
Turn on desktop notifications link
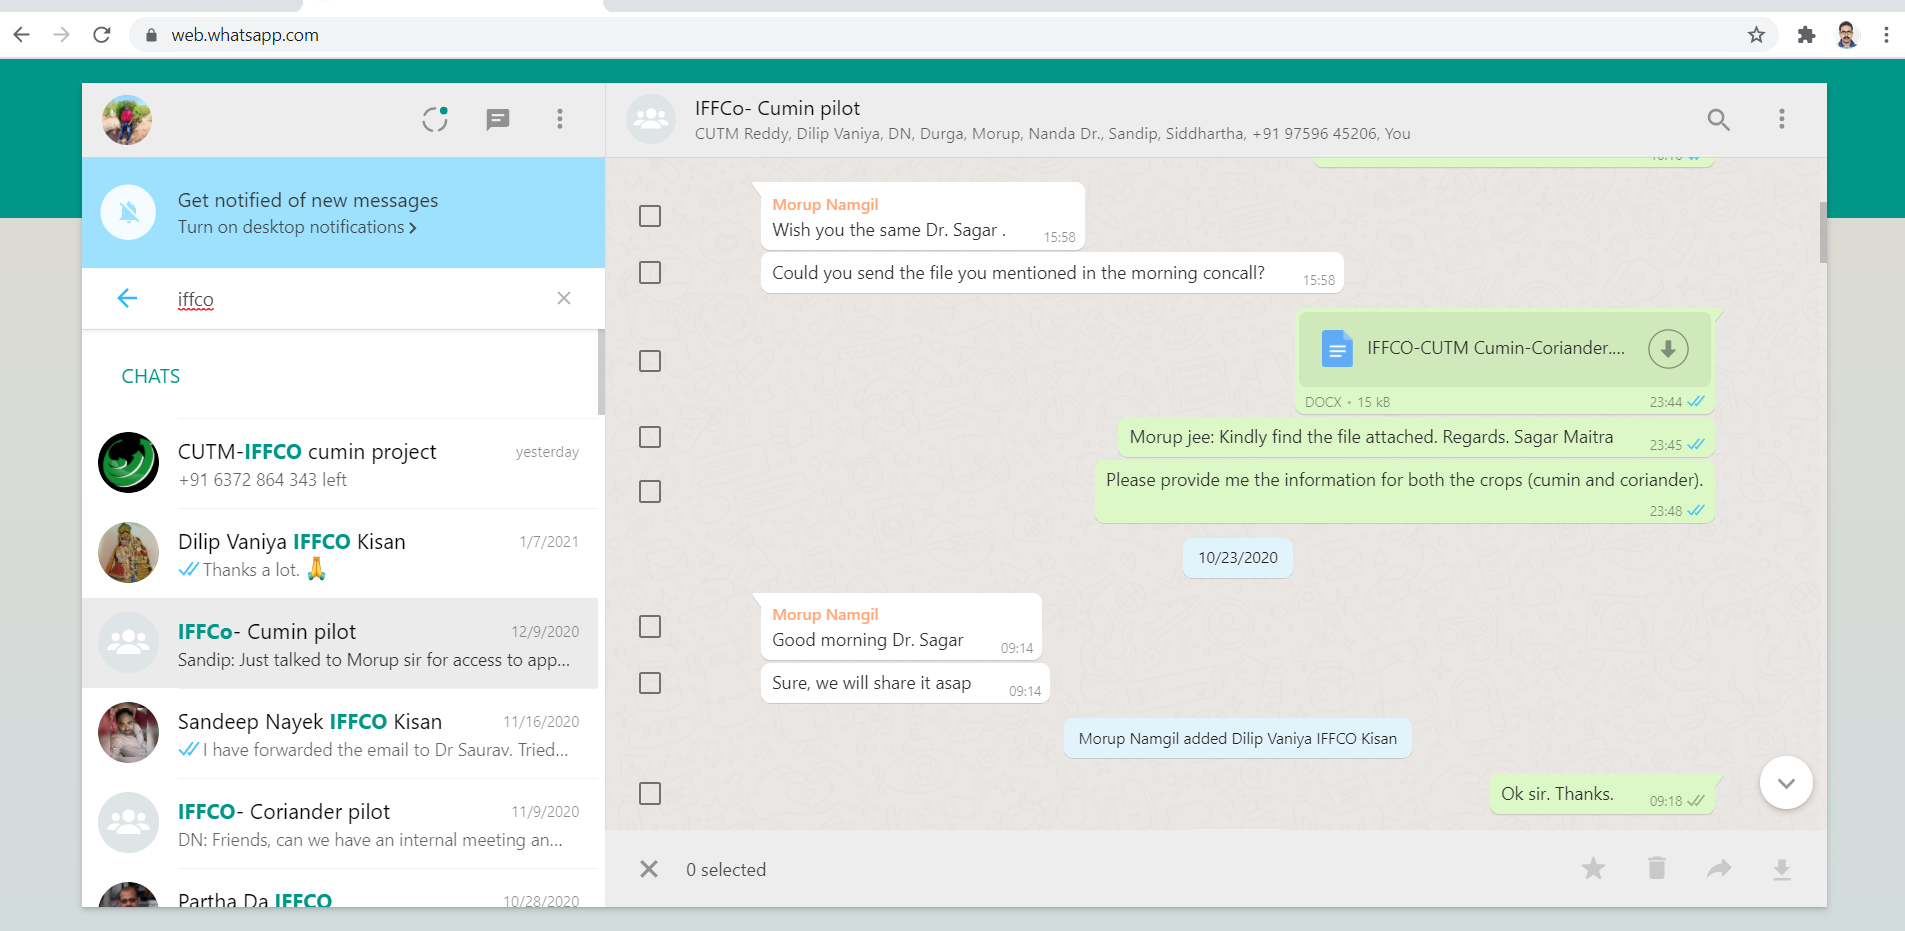coord(297,228)
